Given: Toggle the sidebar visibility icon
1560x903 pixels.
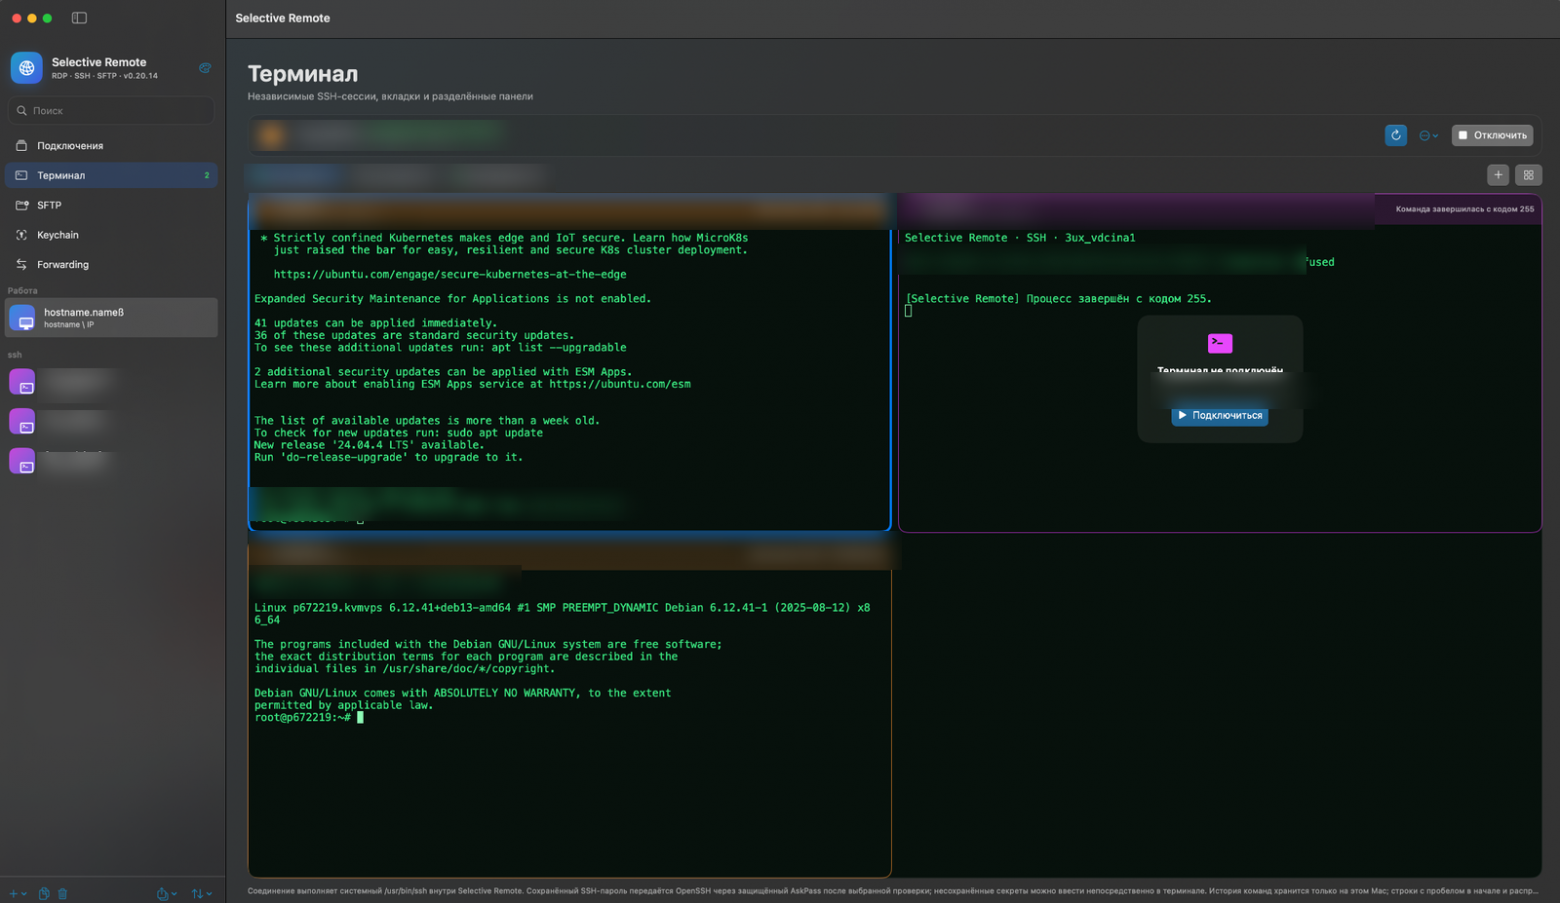Looking at the screenshot, I should point(79,18).
